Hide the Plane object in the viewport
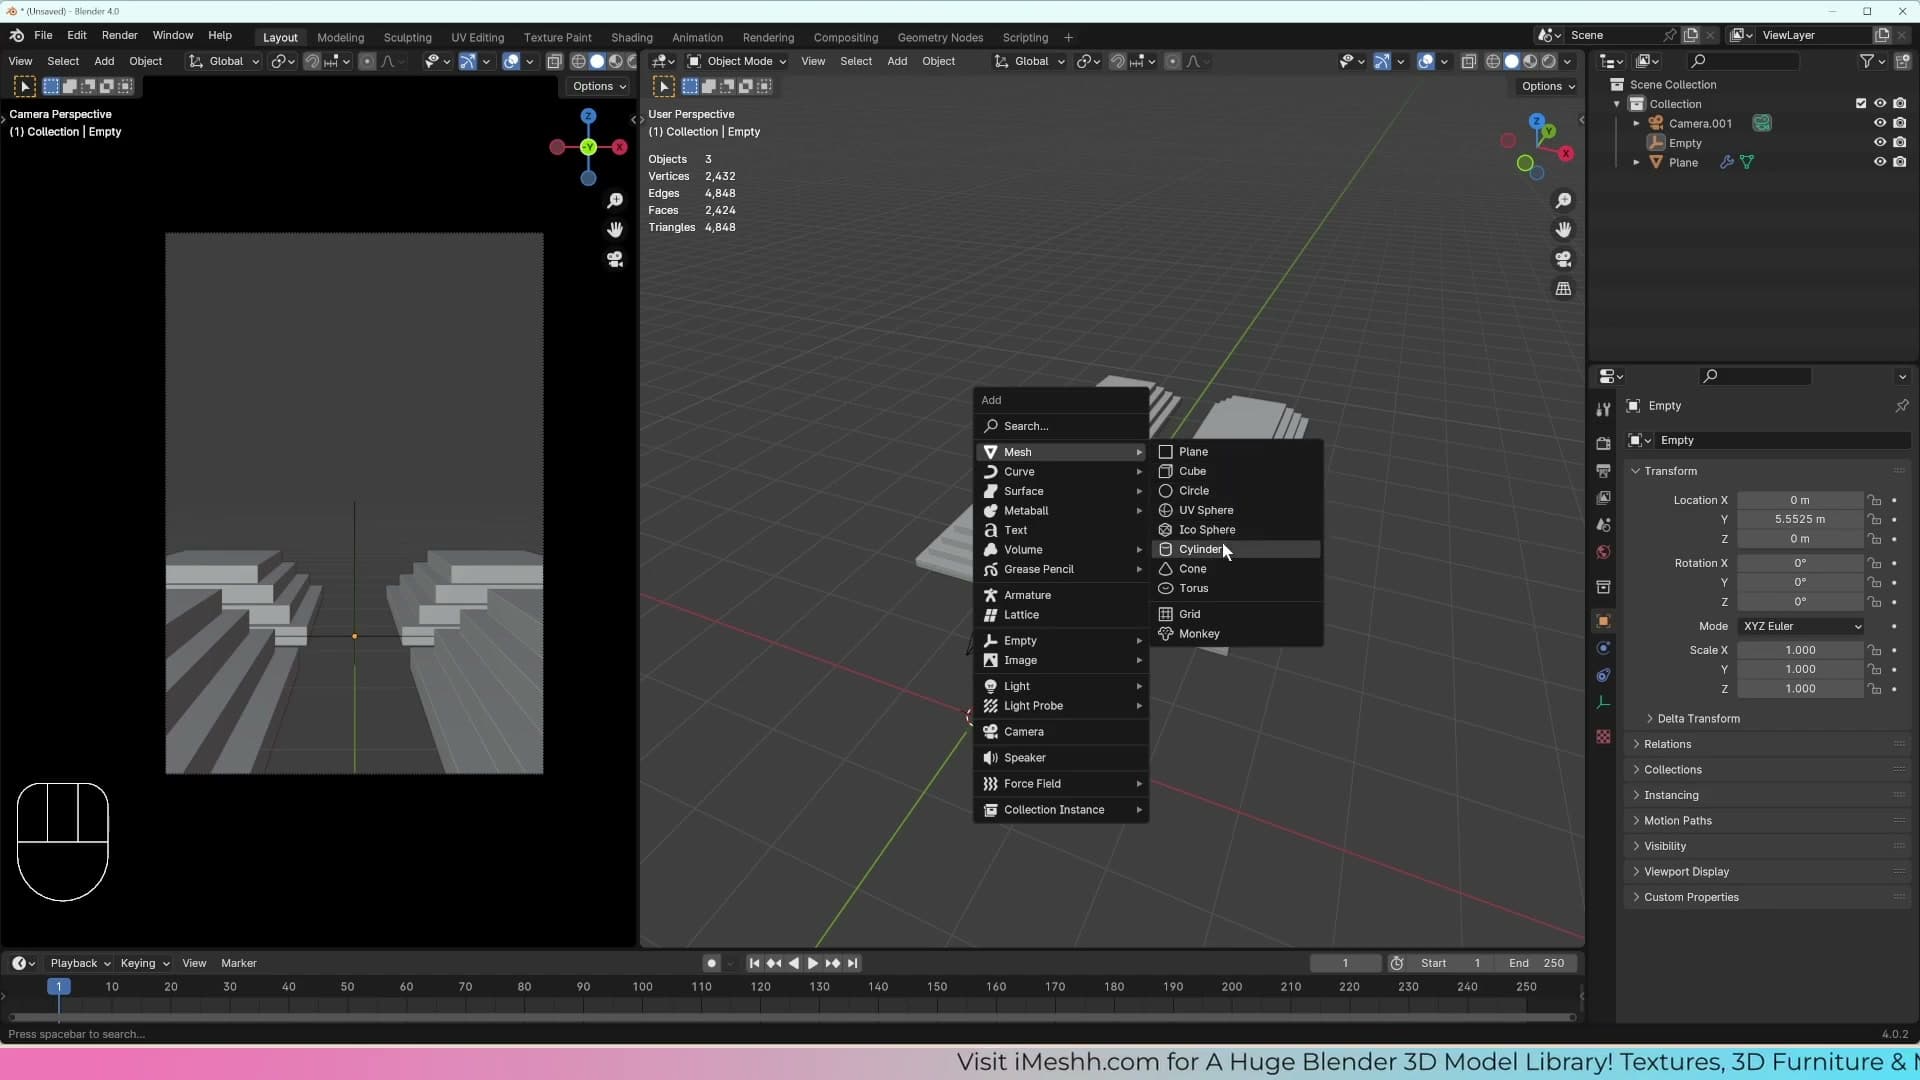 tap(1880, 162)
